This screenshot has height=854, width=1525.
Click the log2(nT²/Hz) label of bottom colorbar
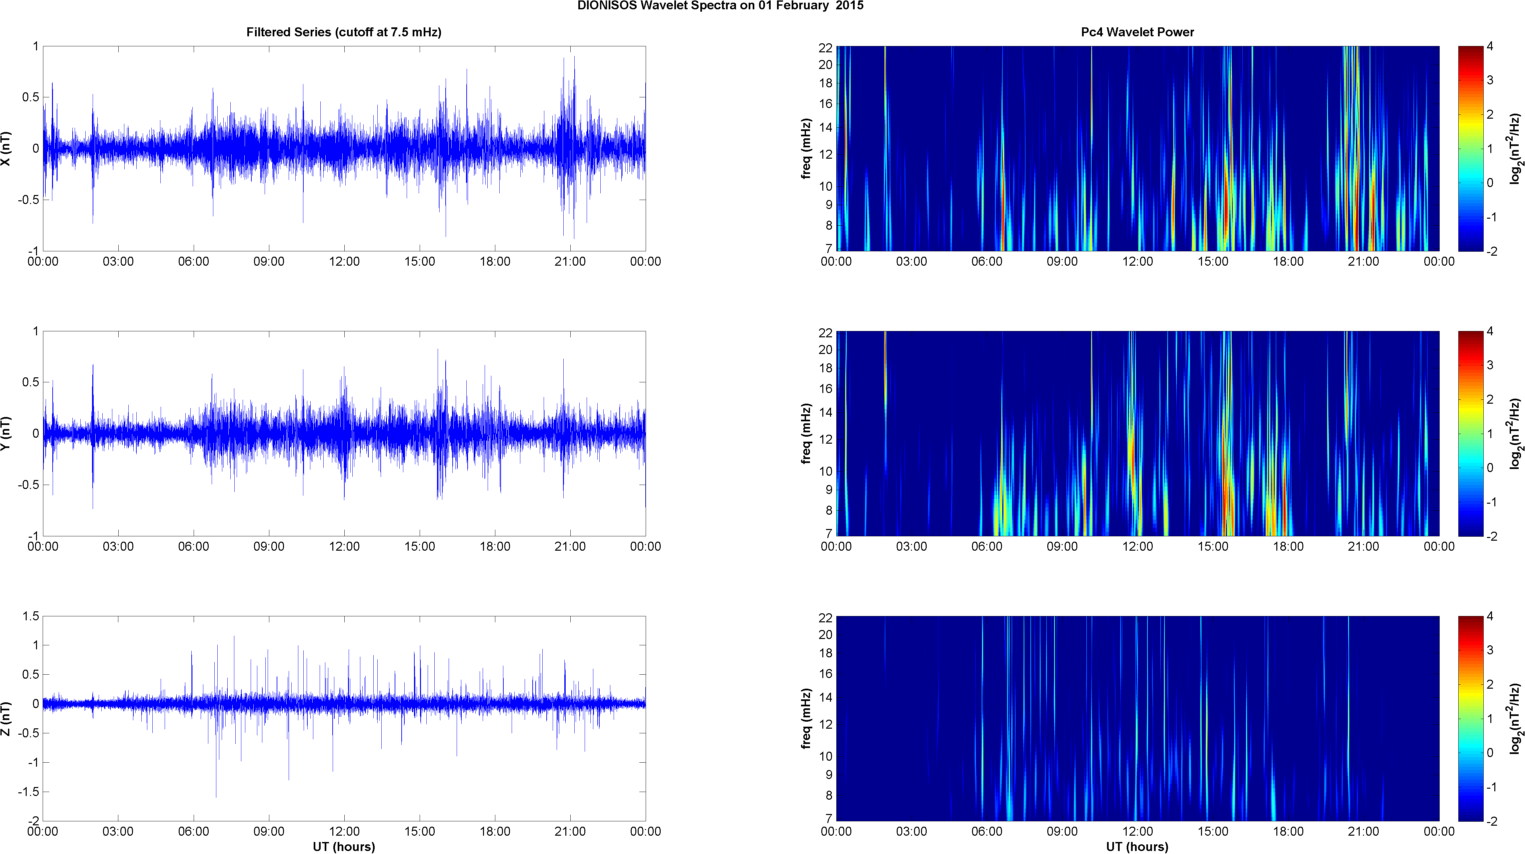1516,718
